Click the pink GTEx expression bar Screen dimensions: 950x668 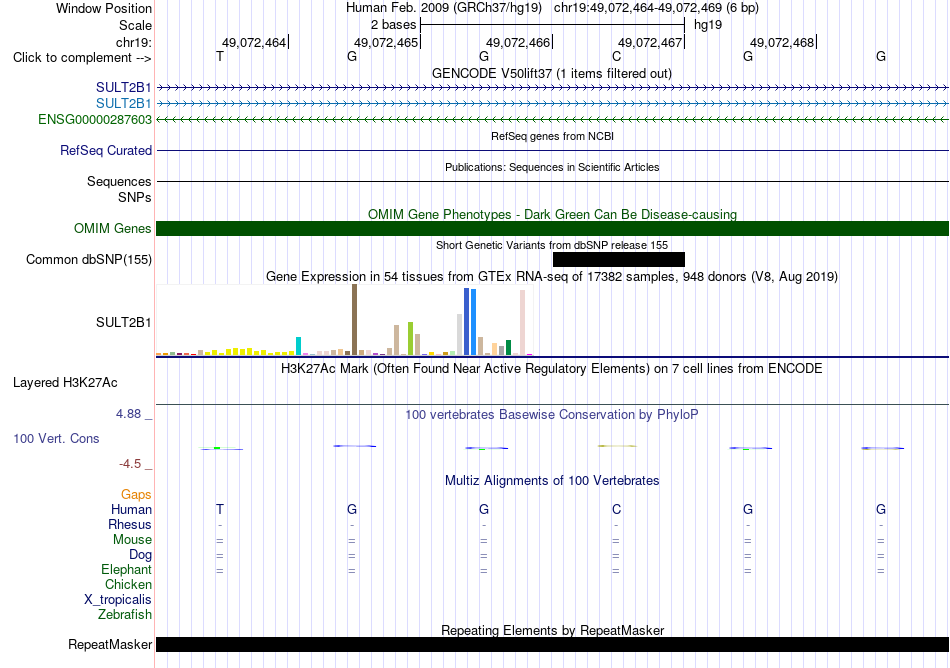pyautogui.click(x=522, y=322)
